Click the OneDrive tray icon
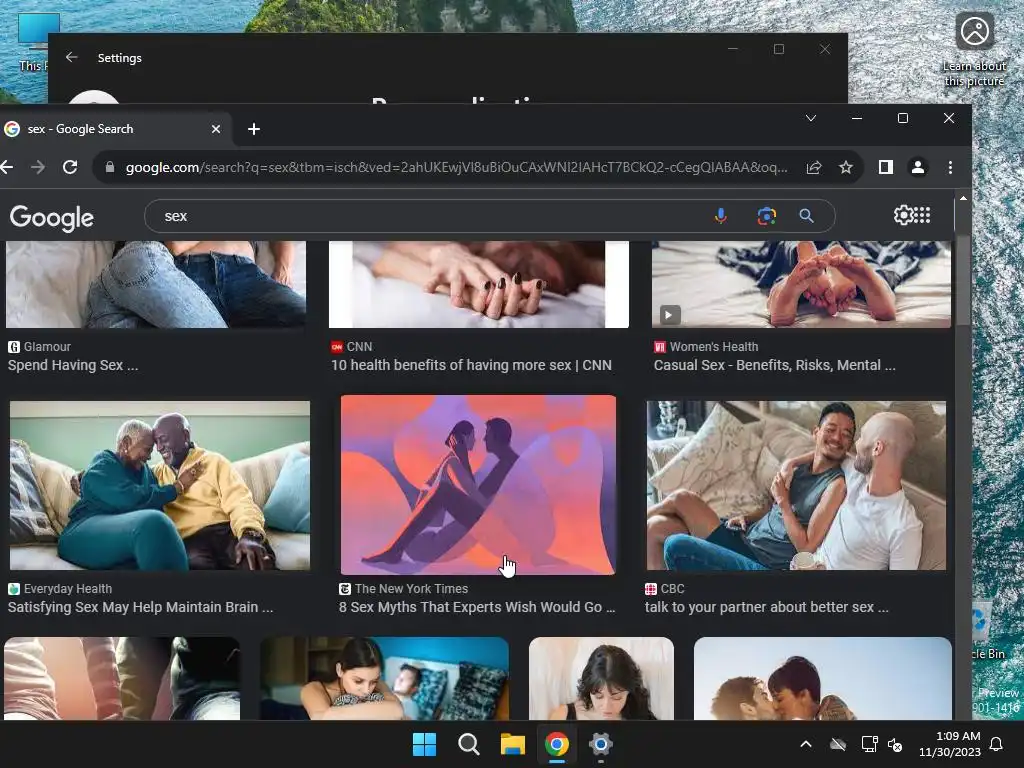1024x768 pixels. [x=838, y=744]
